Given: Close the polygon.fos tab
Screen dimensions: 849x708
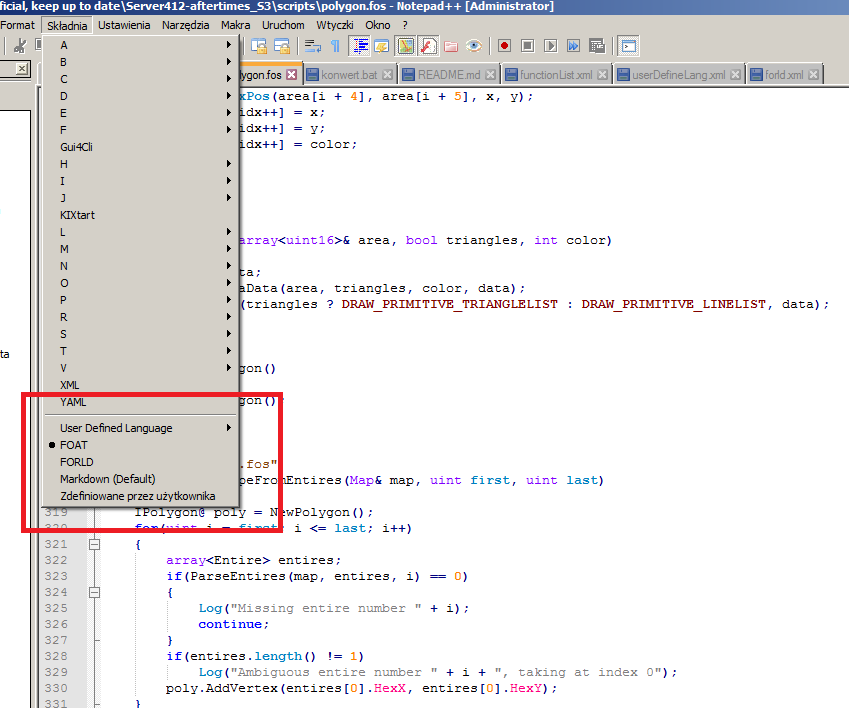Looking at the screenshot, I should click(x=291, y=74).
